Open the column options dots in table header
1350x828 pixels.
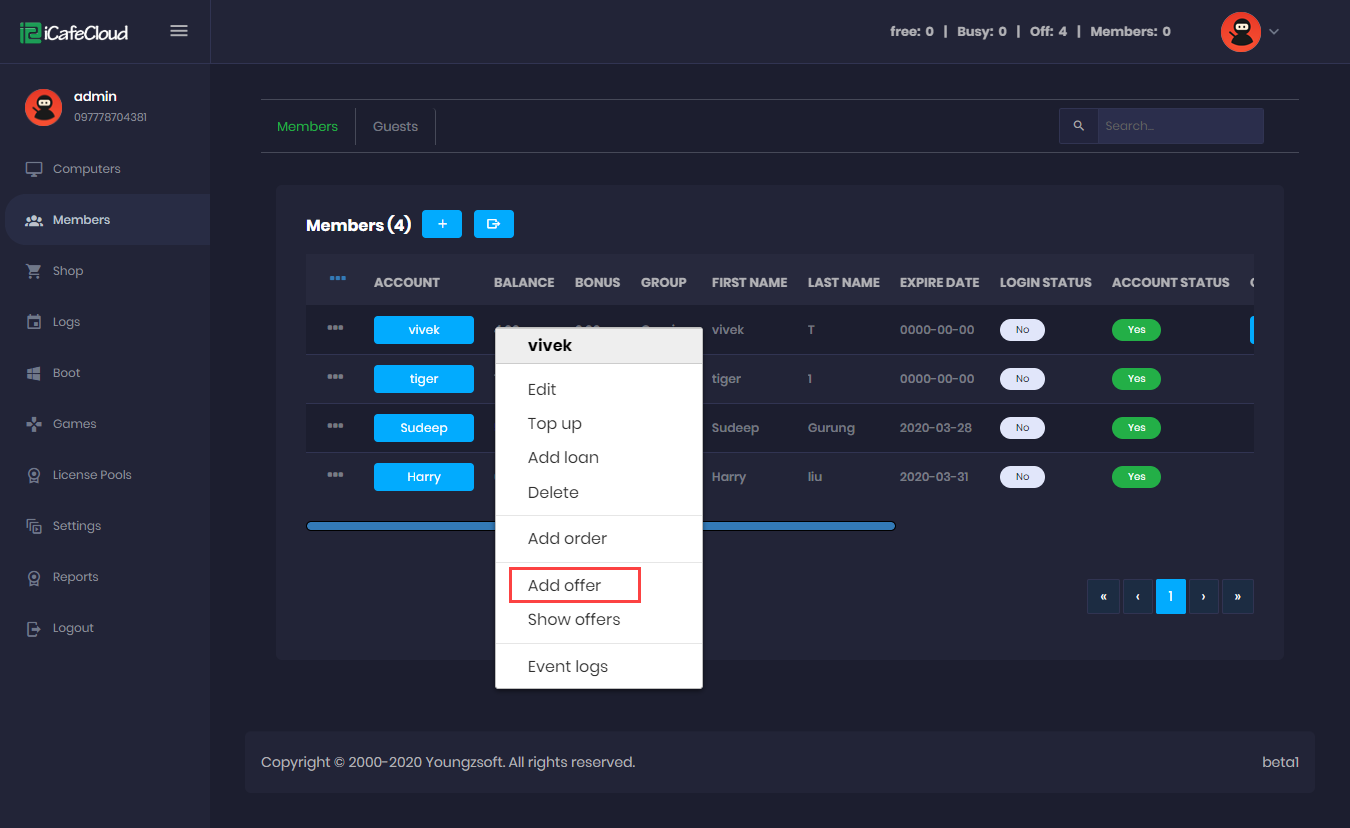pos(337,278)
